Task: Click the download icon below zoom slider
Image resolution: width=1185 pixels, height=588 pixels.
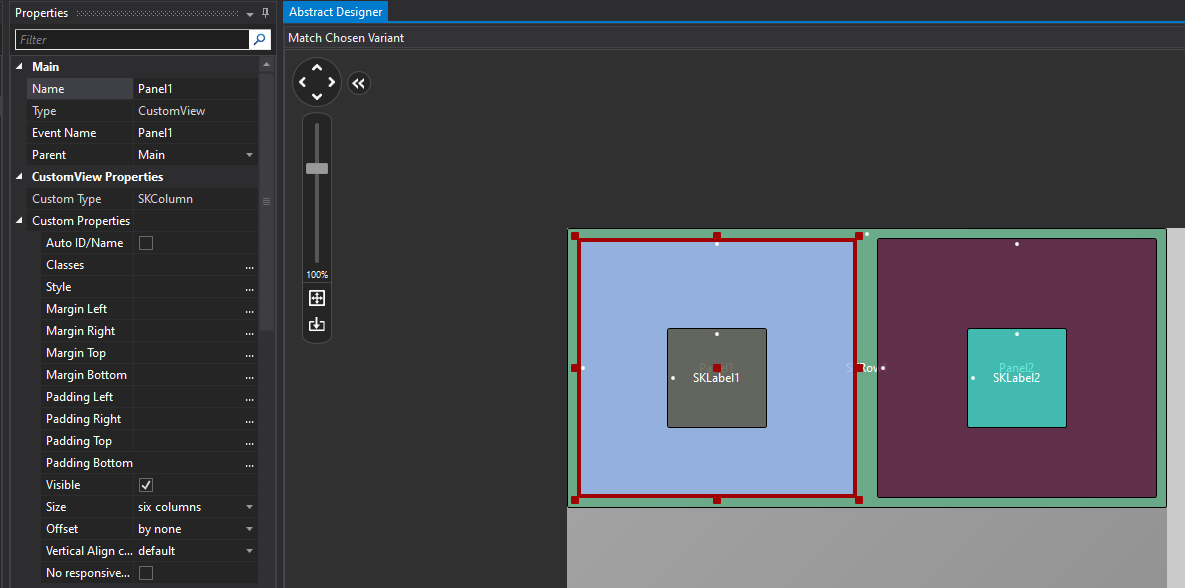Action: click(317, 324)
